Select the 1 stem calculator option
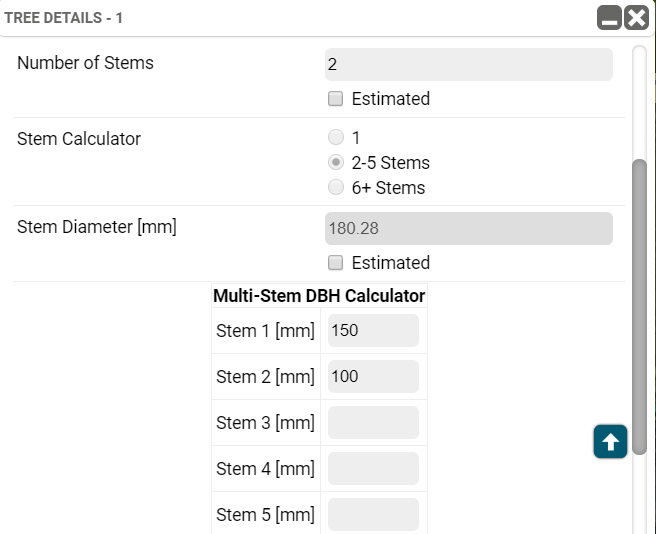Viewport: 656px width, 534px height. [x=336, y=137]
